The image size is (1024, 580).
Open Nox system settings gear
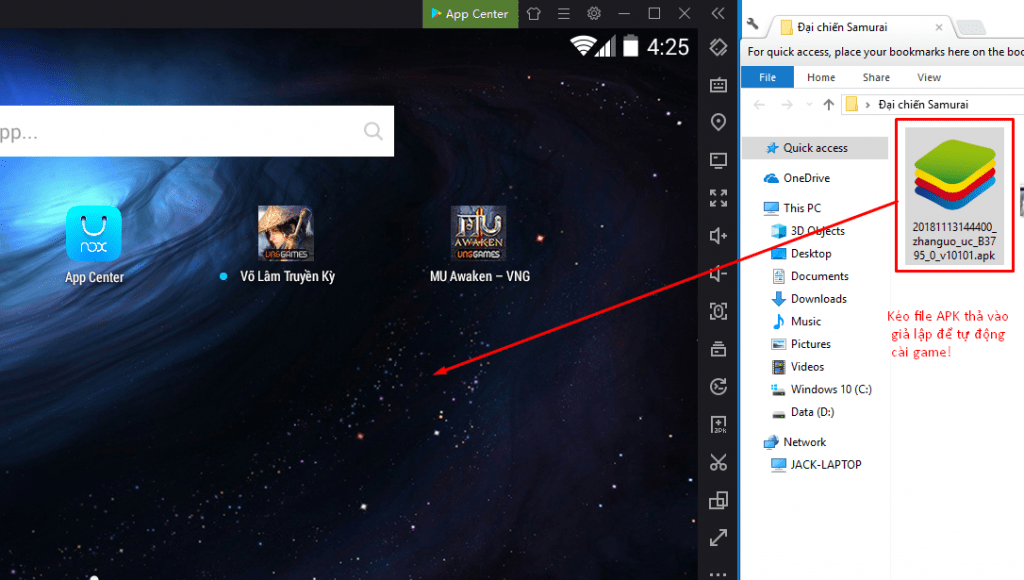coord(594,14)
